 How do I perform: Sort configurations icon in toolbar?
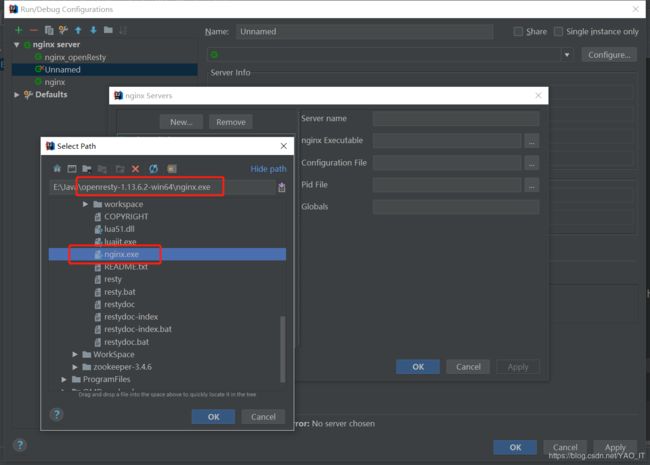123,30
